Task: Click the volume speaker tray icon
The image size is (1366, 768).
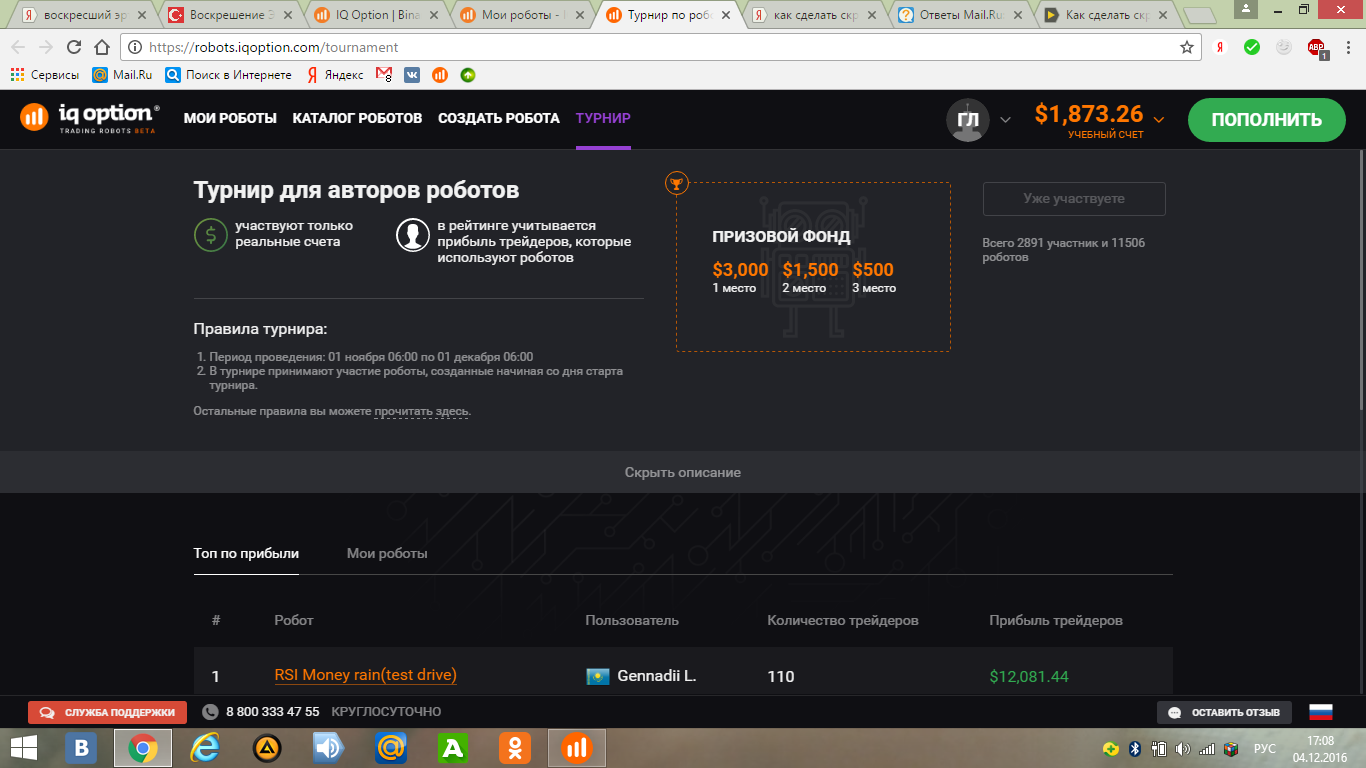Action: pyautogui.click(x=1183, y=748)
